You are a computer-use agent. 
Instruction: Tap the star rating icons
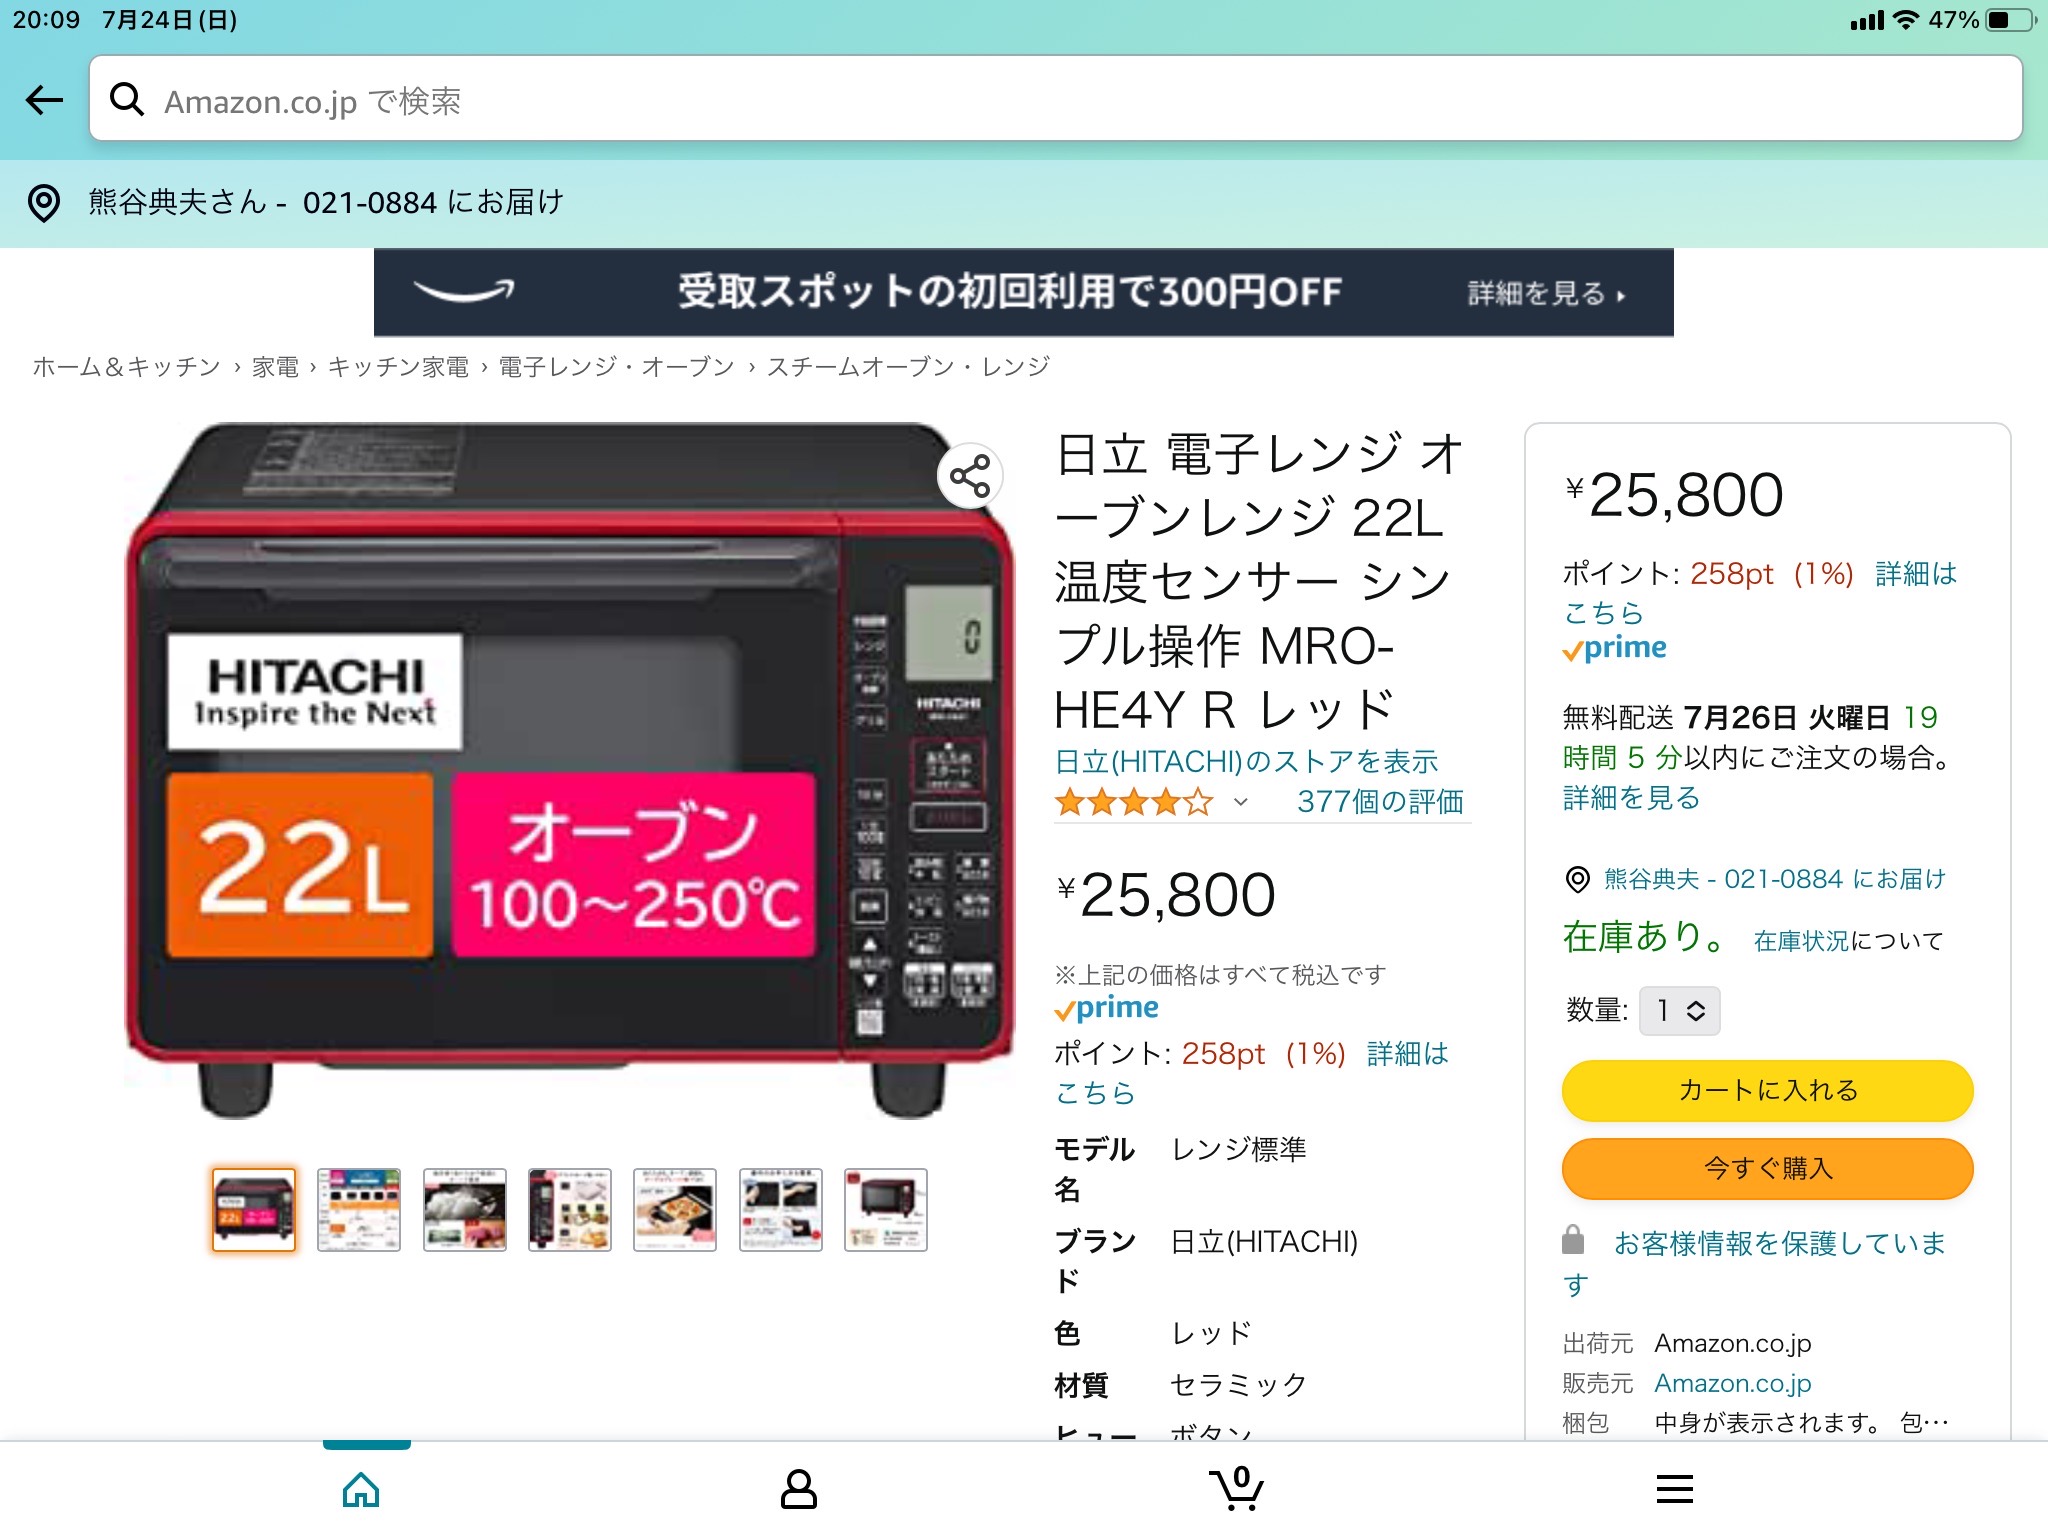pos(1134,802)
